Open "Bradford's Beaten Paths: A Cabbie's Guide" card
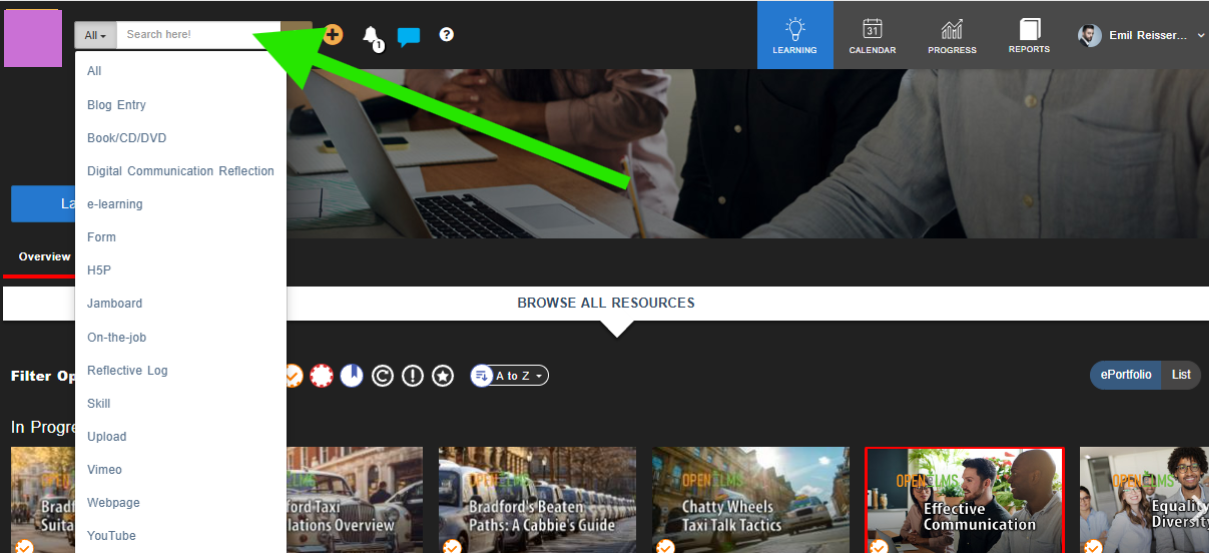Screen dimensions: 1209x553 (x=537, y=499)
